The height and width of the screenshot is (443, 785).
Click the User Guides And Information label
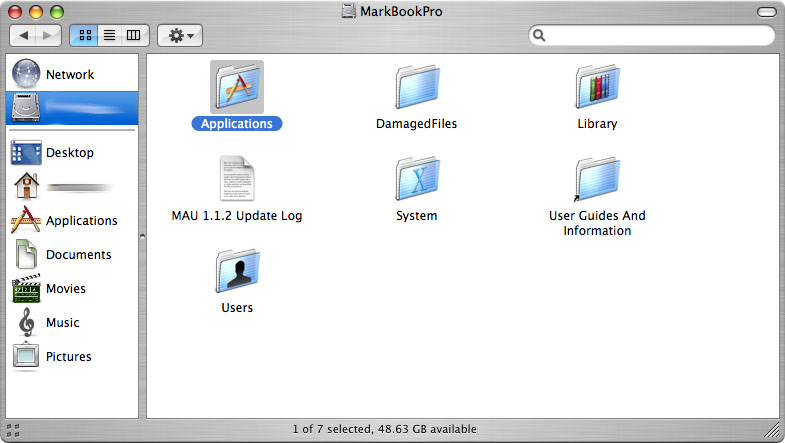pyautogui.click(x=597, y=223)
